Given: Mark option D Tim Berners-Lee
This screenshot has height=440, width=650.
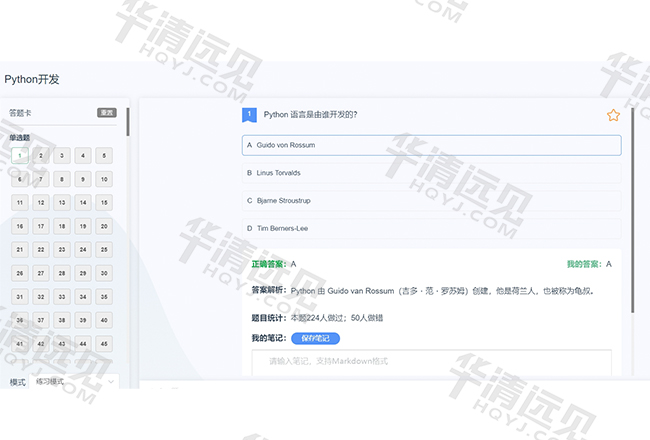Looking at the screenshot, I should [431, 228].
